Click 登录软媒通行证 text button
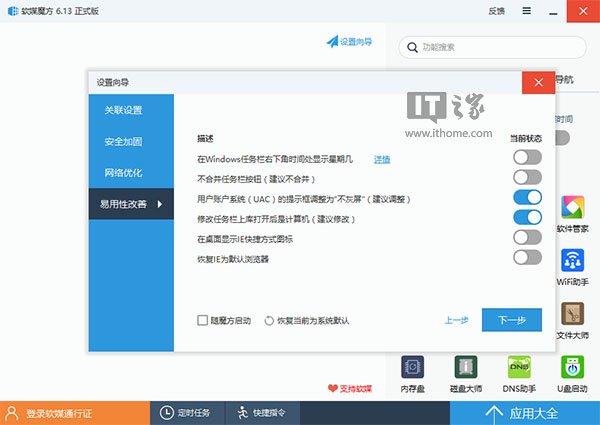This screenshot has height=425, width=600. [x=59, y=414]
